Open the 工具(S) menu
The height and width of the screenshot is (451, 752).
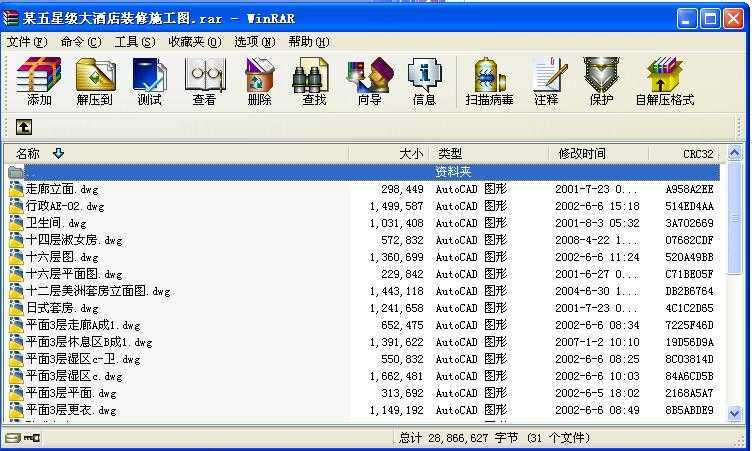pos(135,42)
